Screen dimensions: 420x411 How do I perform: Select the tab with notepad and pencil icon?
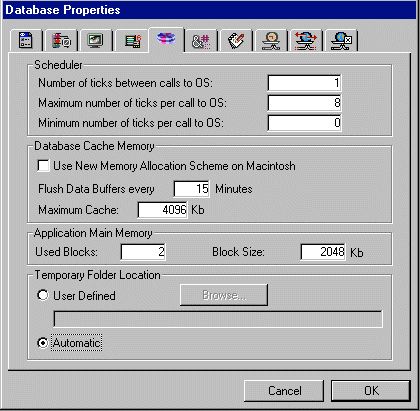coord(236,41)
